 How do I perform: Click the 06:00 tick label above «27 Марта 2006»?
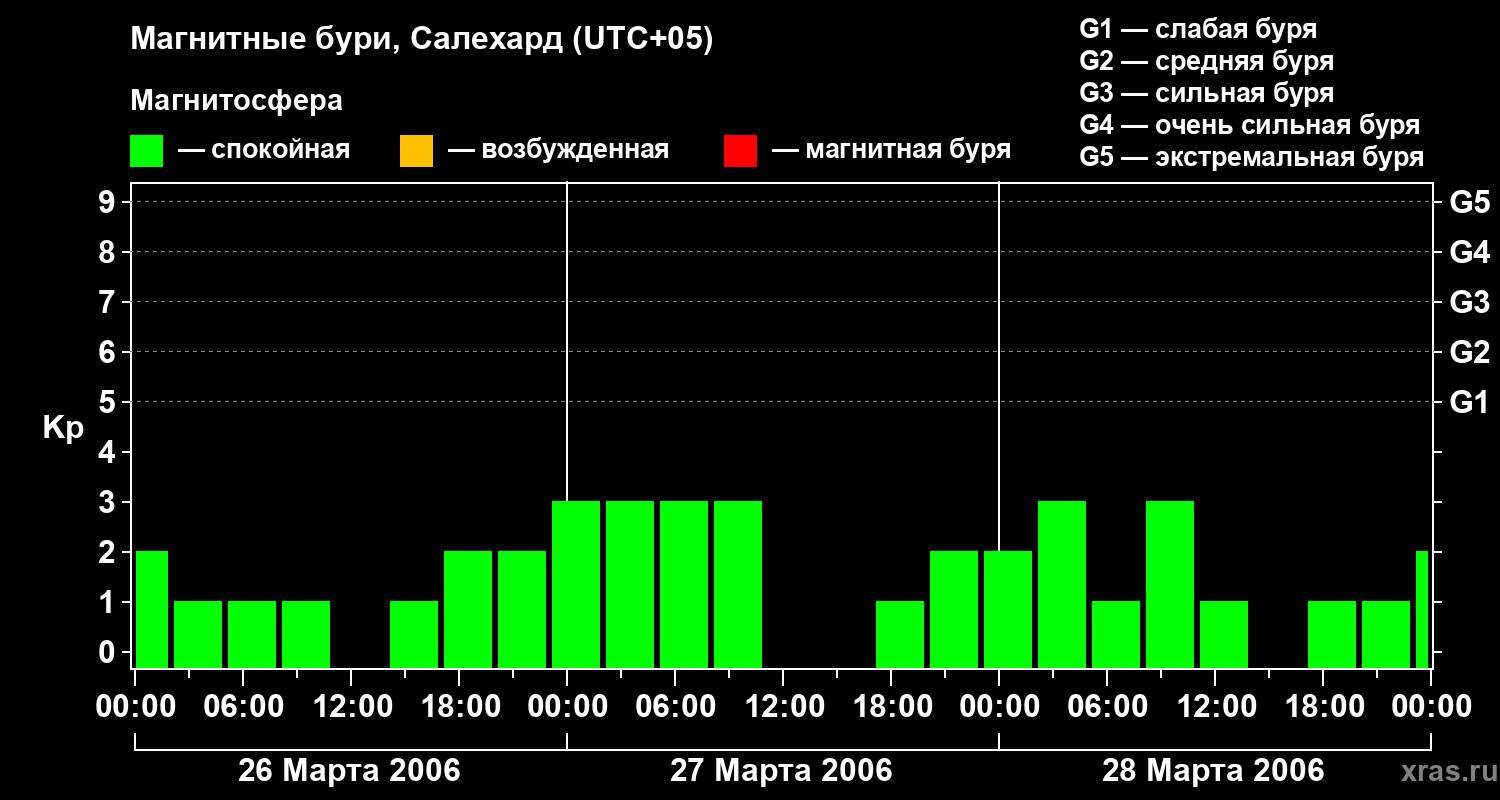(675, 707)
